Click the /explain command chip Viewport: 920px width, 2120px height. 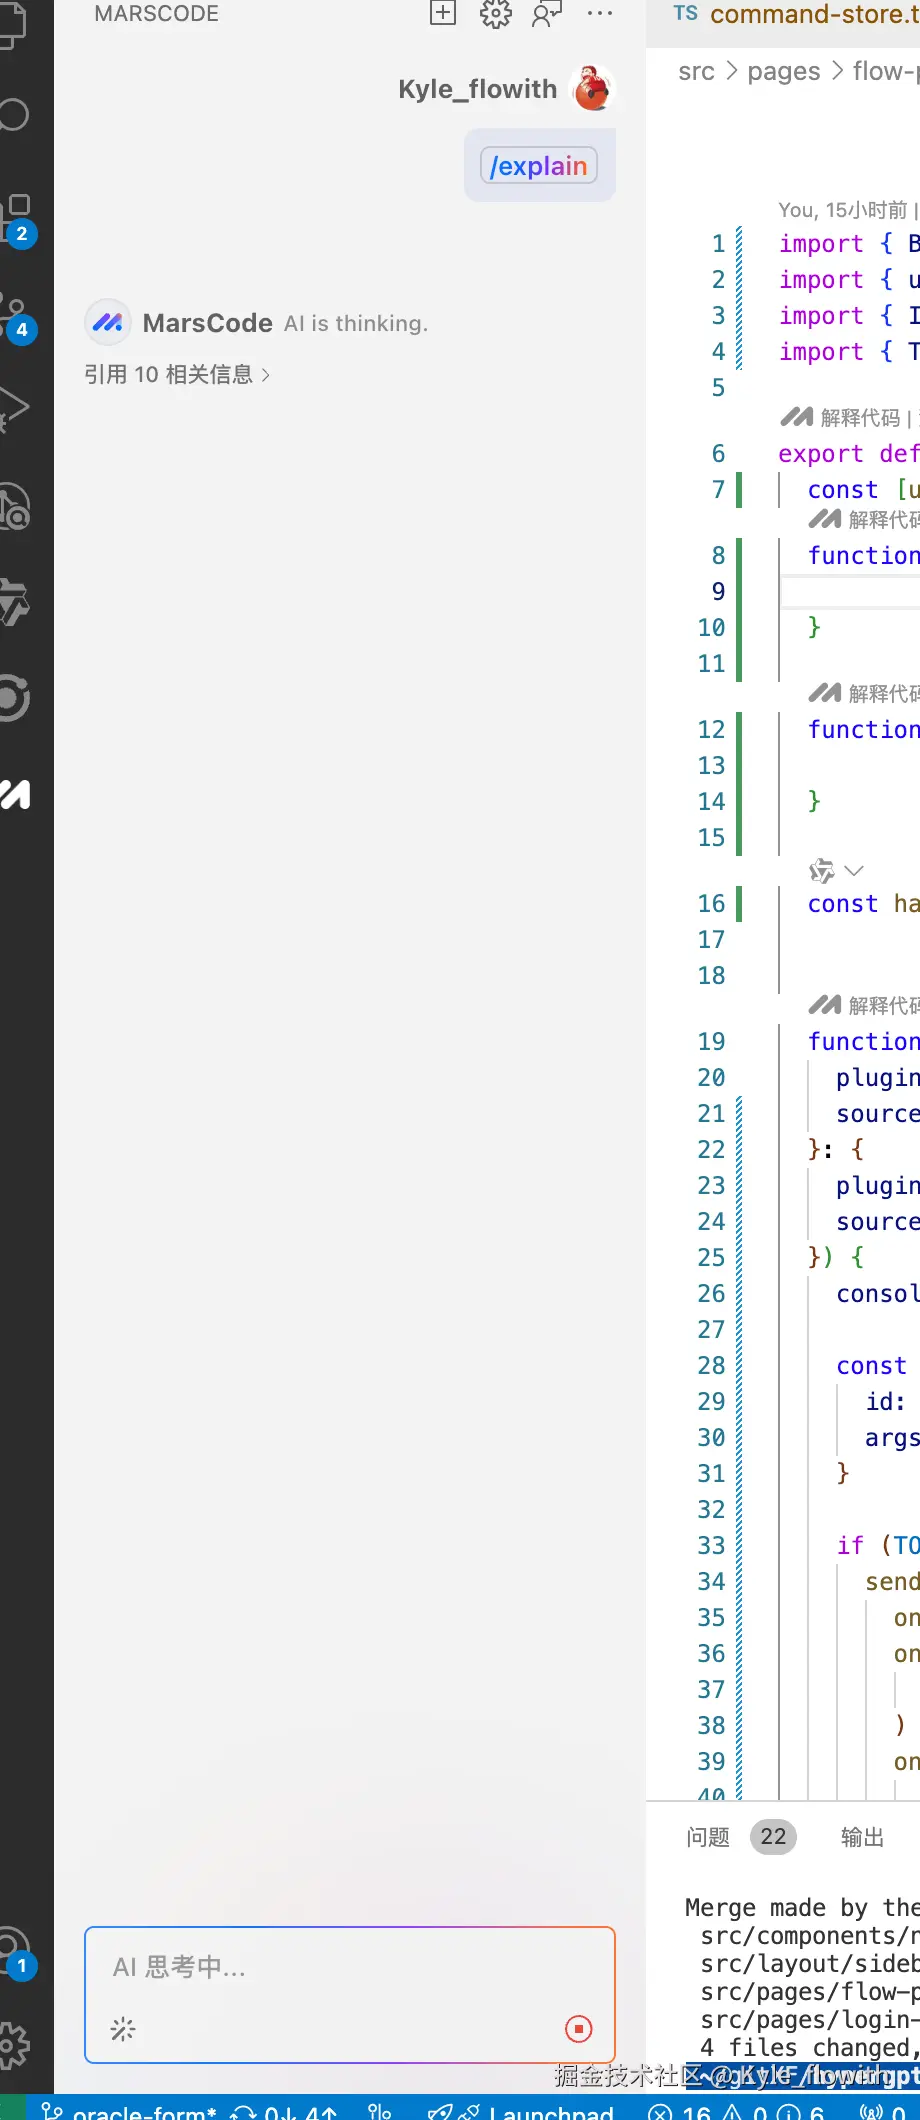(539, 166)
